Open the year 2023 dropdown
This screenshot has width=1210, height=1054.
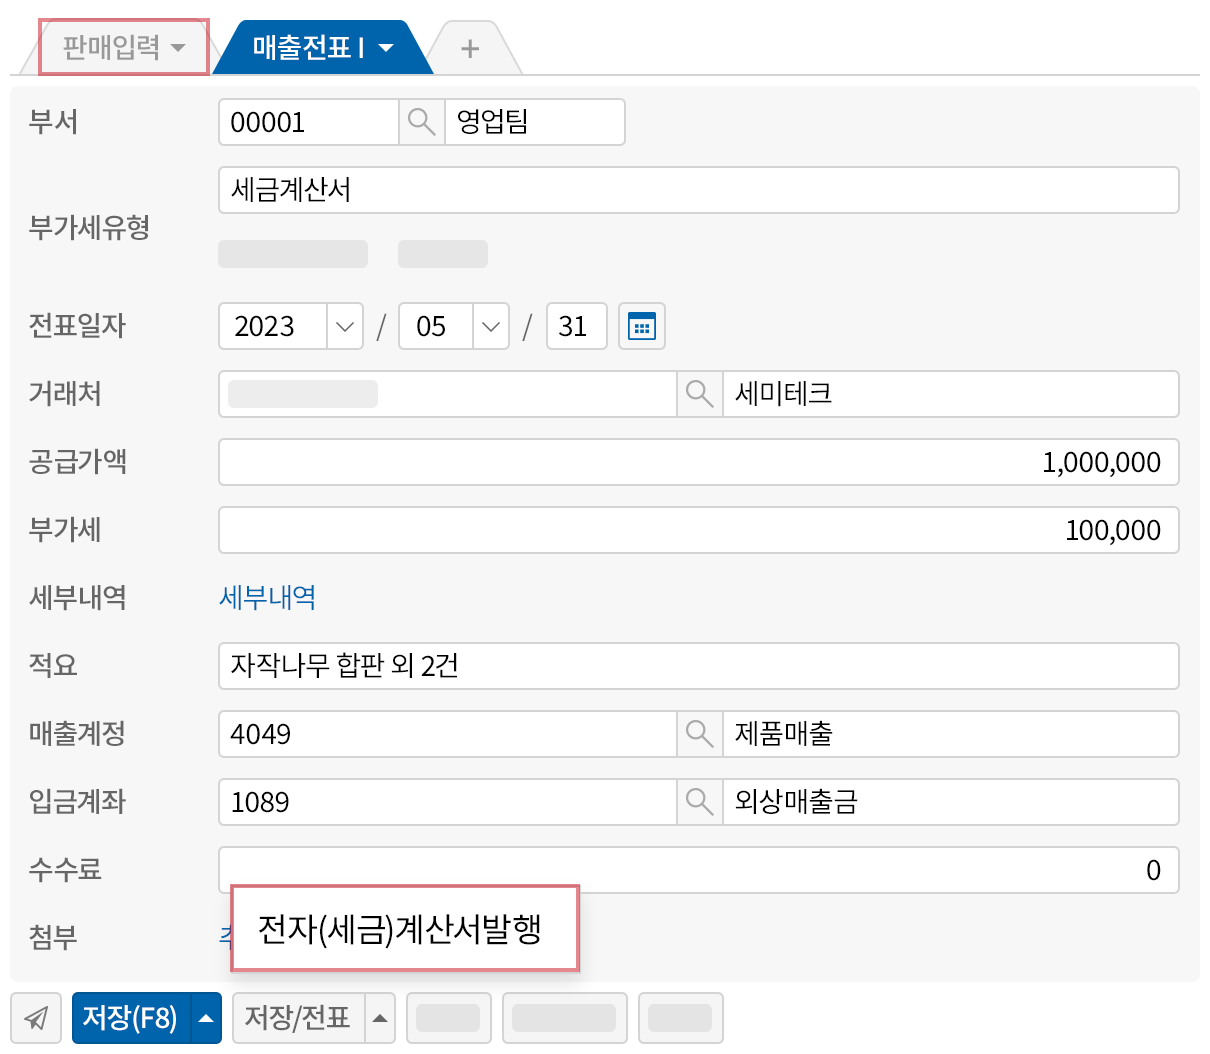point(345,325)
